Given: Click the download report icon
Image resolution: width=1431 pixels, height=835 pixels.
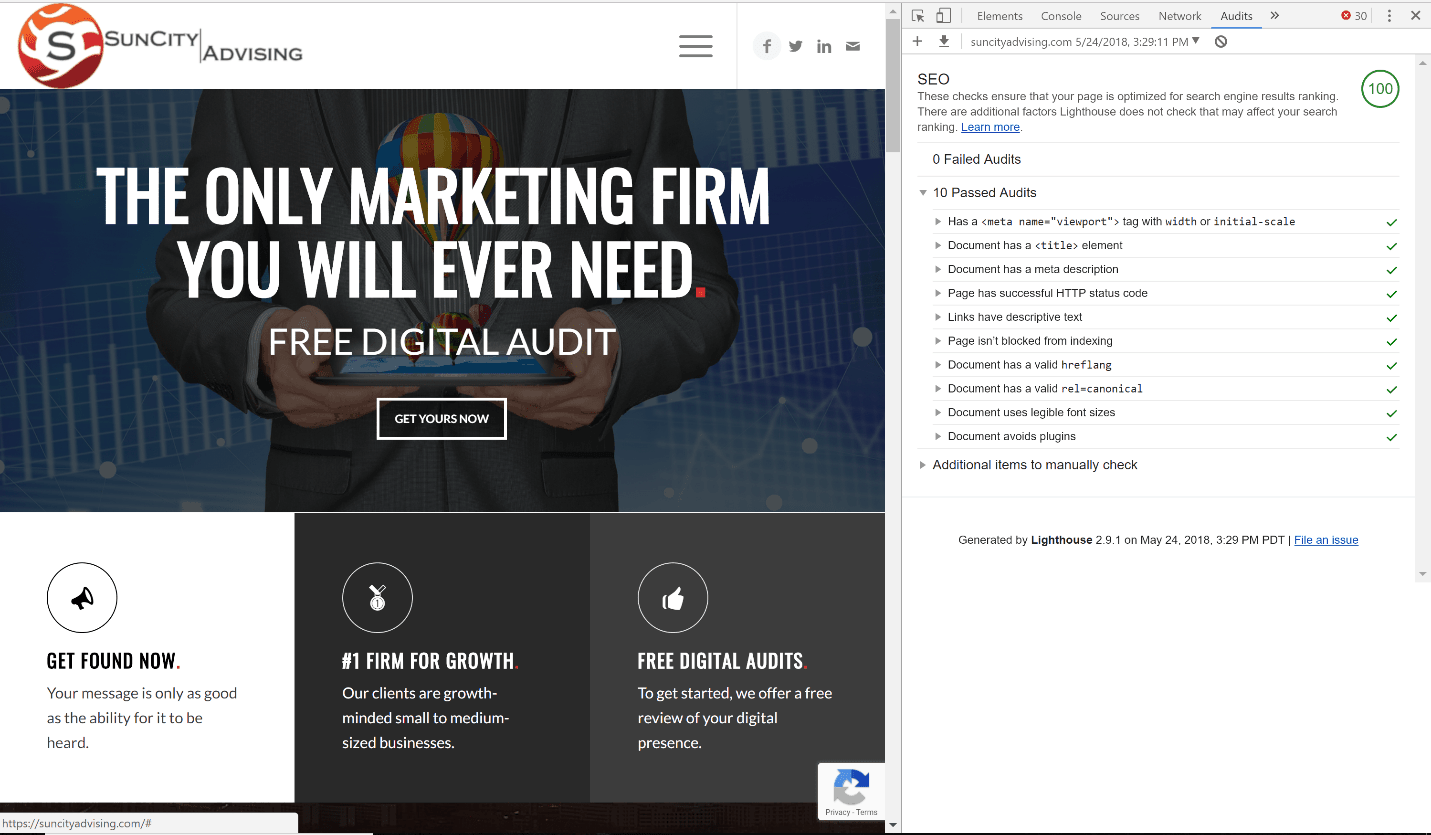Looking at the screenshot, I should tap(943, 42).
